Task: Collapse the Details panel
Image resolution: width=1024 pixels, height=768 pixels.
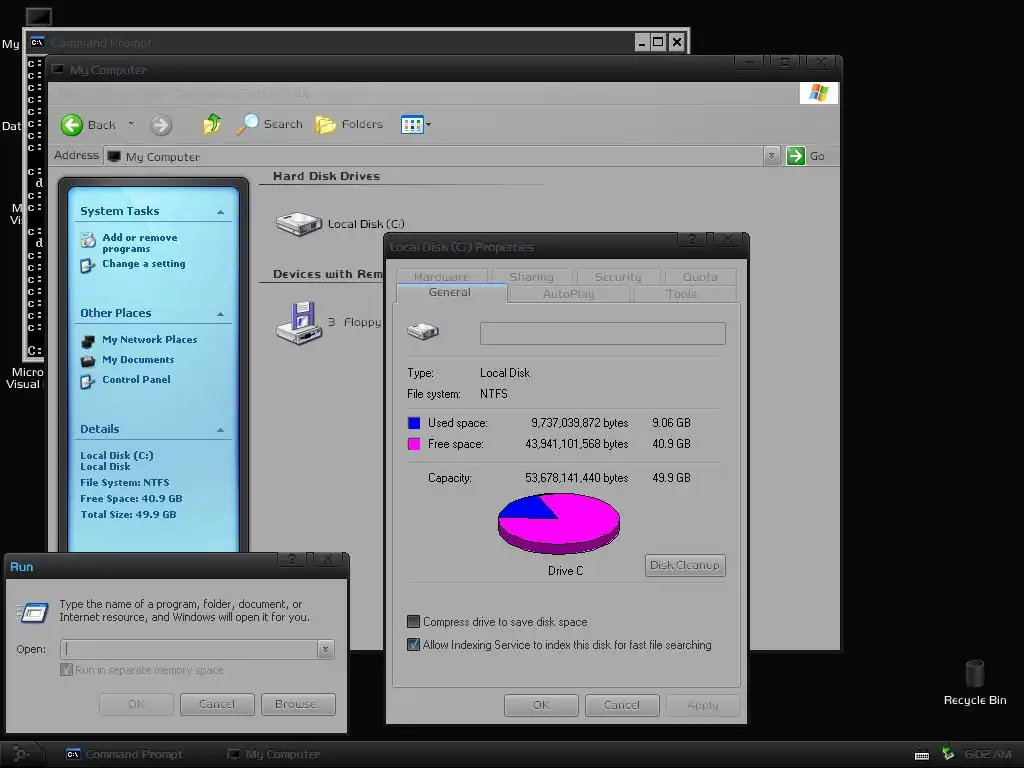Action: (221, 430)
